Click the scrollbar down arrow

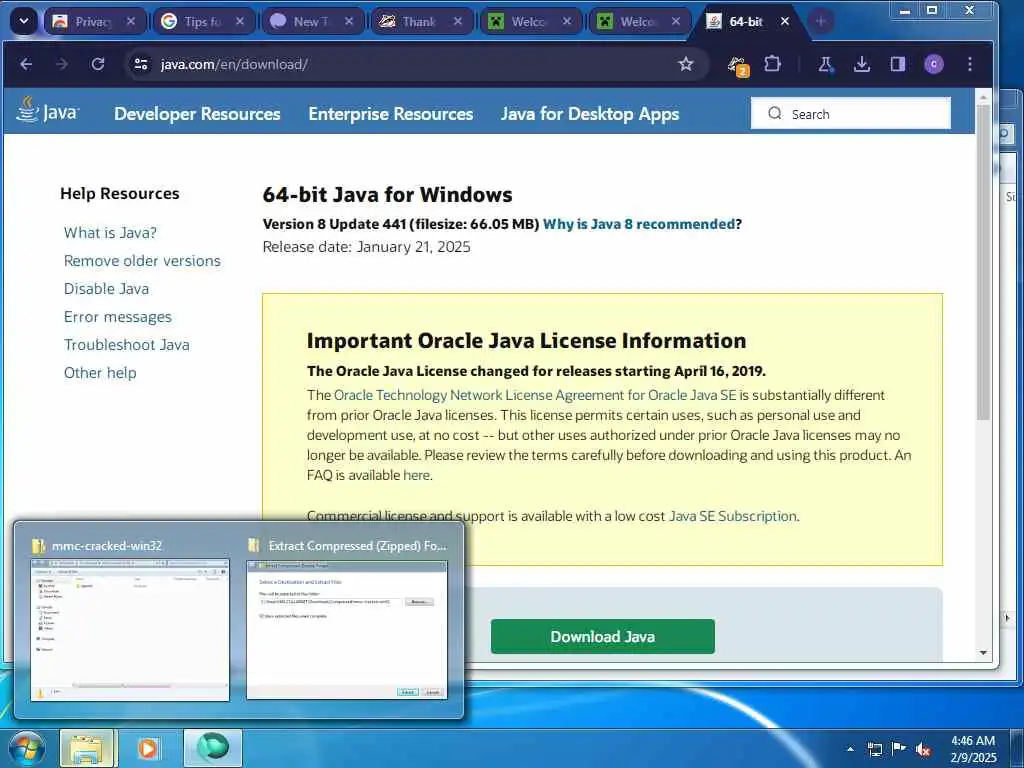coord(983,652)
